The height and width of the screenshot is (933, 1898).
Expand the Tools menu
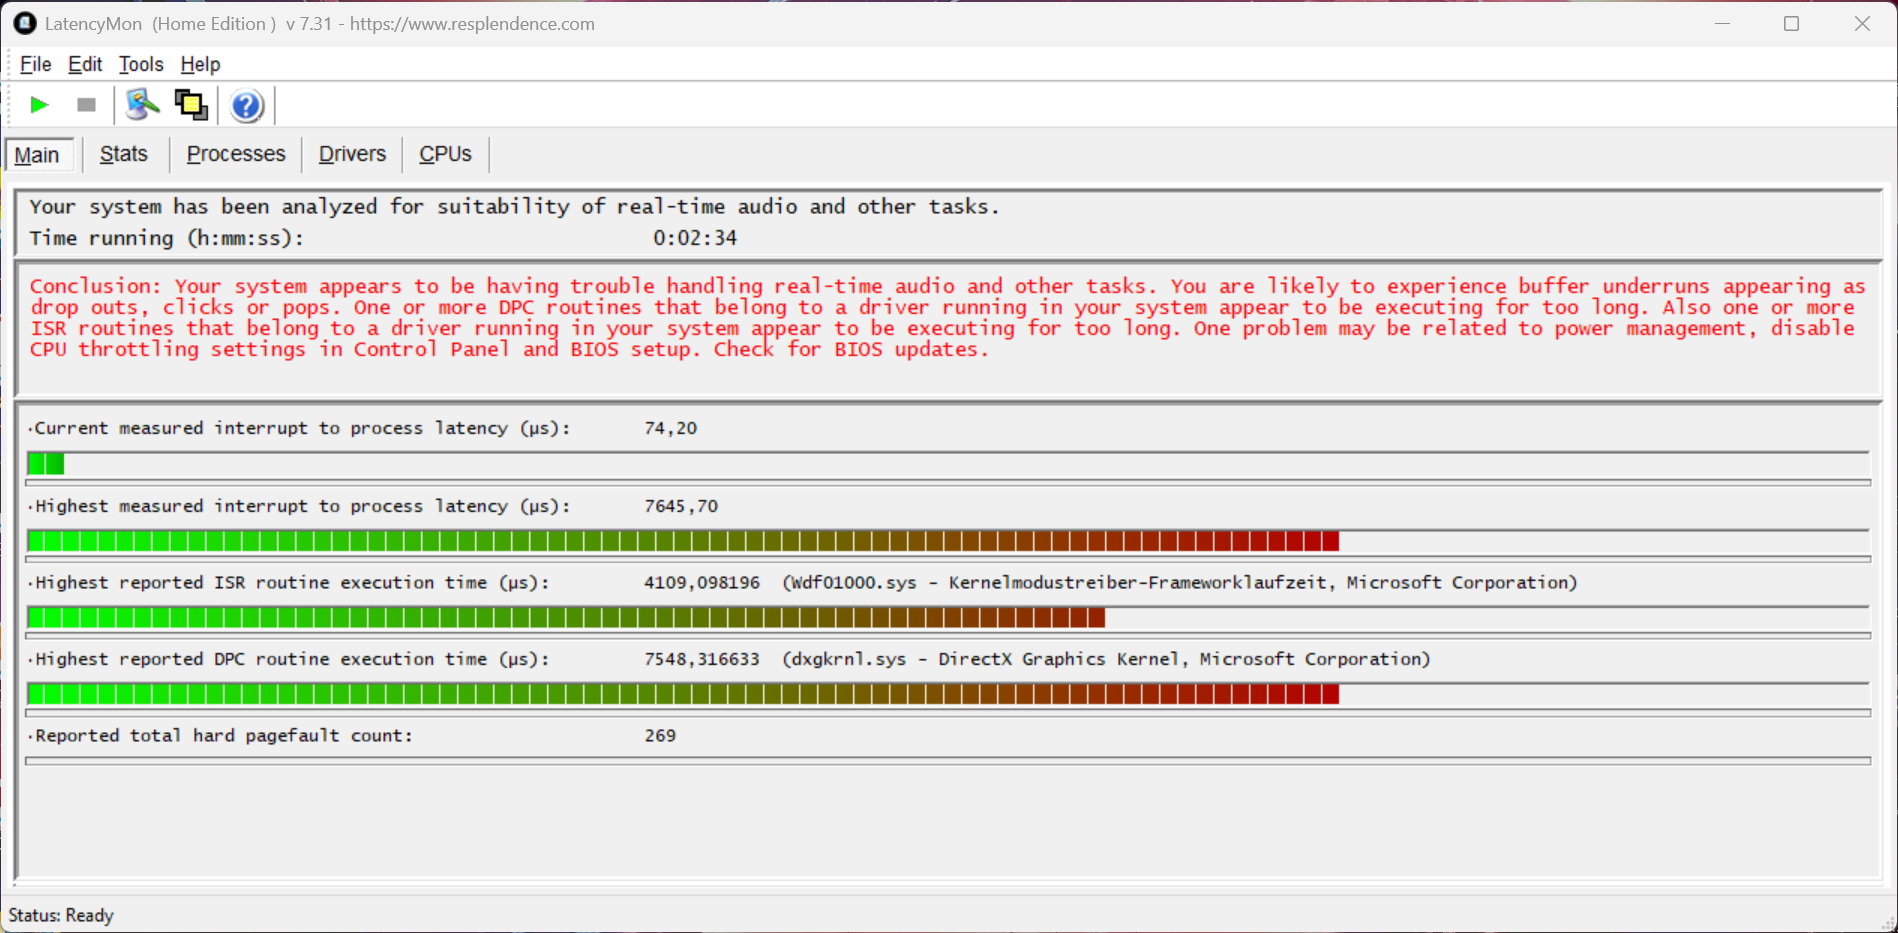141,64
